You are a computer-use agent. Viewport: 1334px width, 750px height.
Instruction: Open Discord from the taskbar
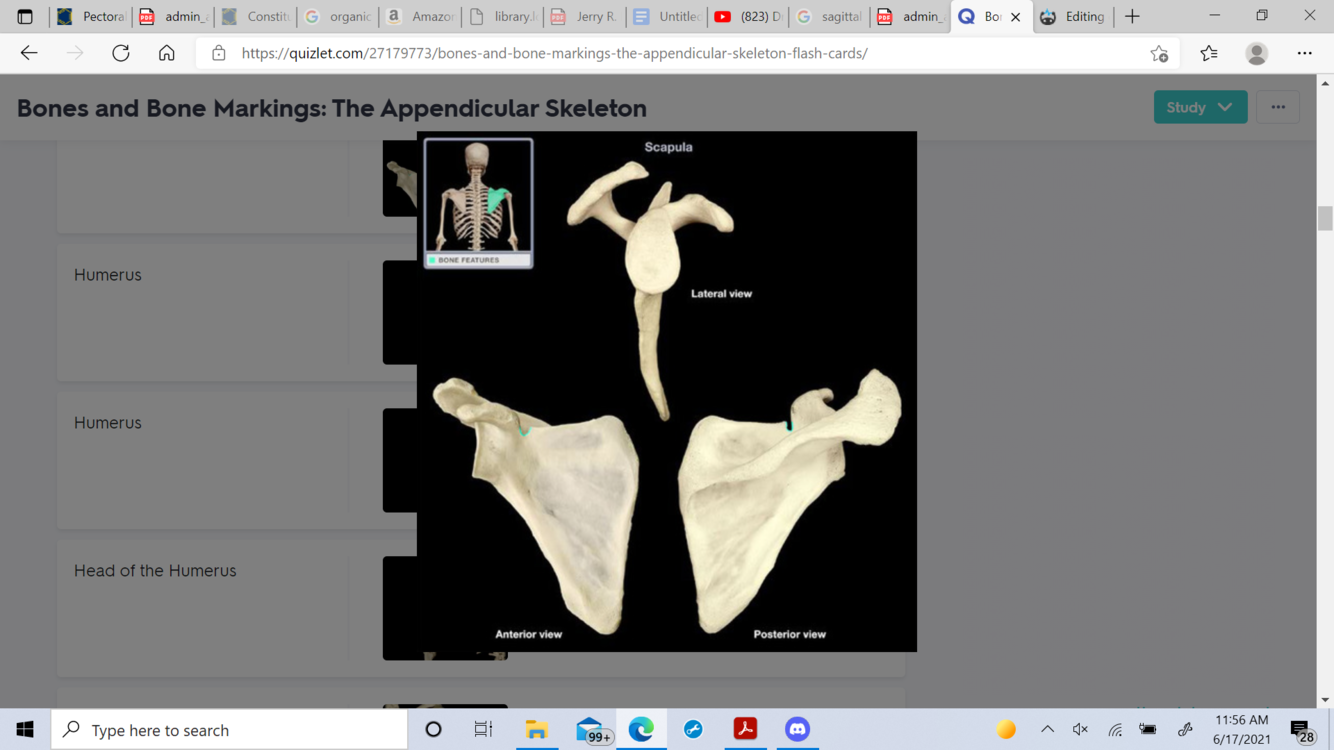797,730
